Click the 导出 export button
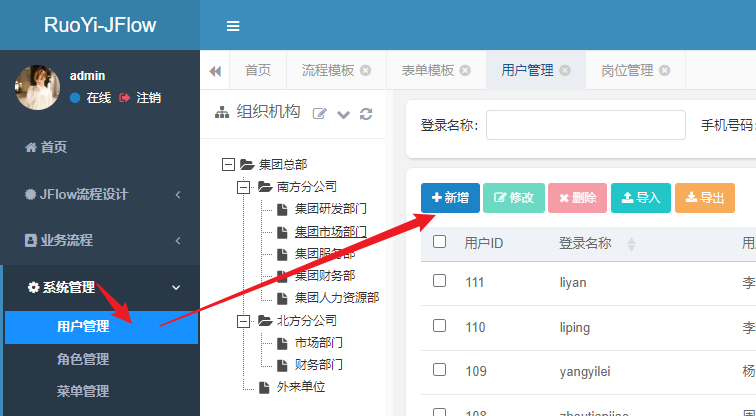 tap(704, 198)
